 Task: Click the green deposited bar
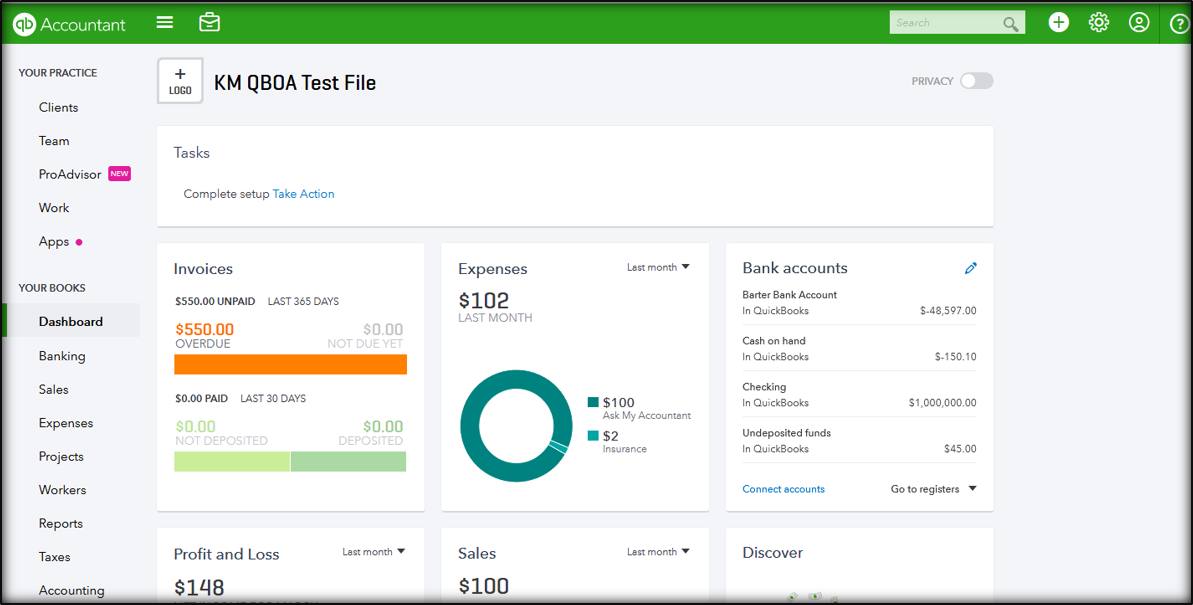[x=348, y=461]
